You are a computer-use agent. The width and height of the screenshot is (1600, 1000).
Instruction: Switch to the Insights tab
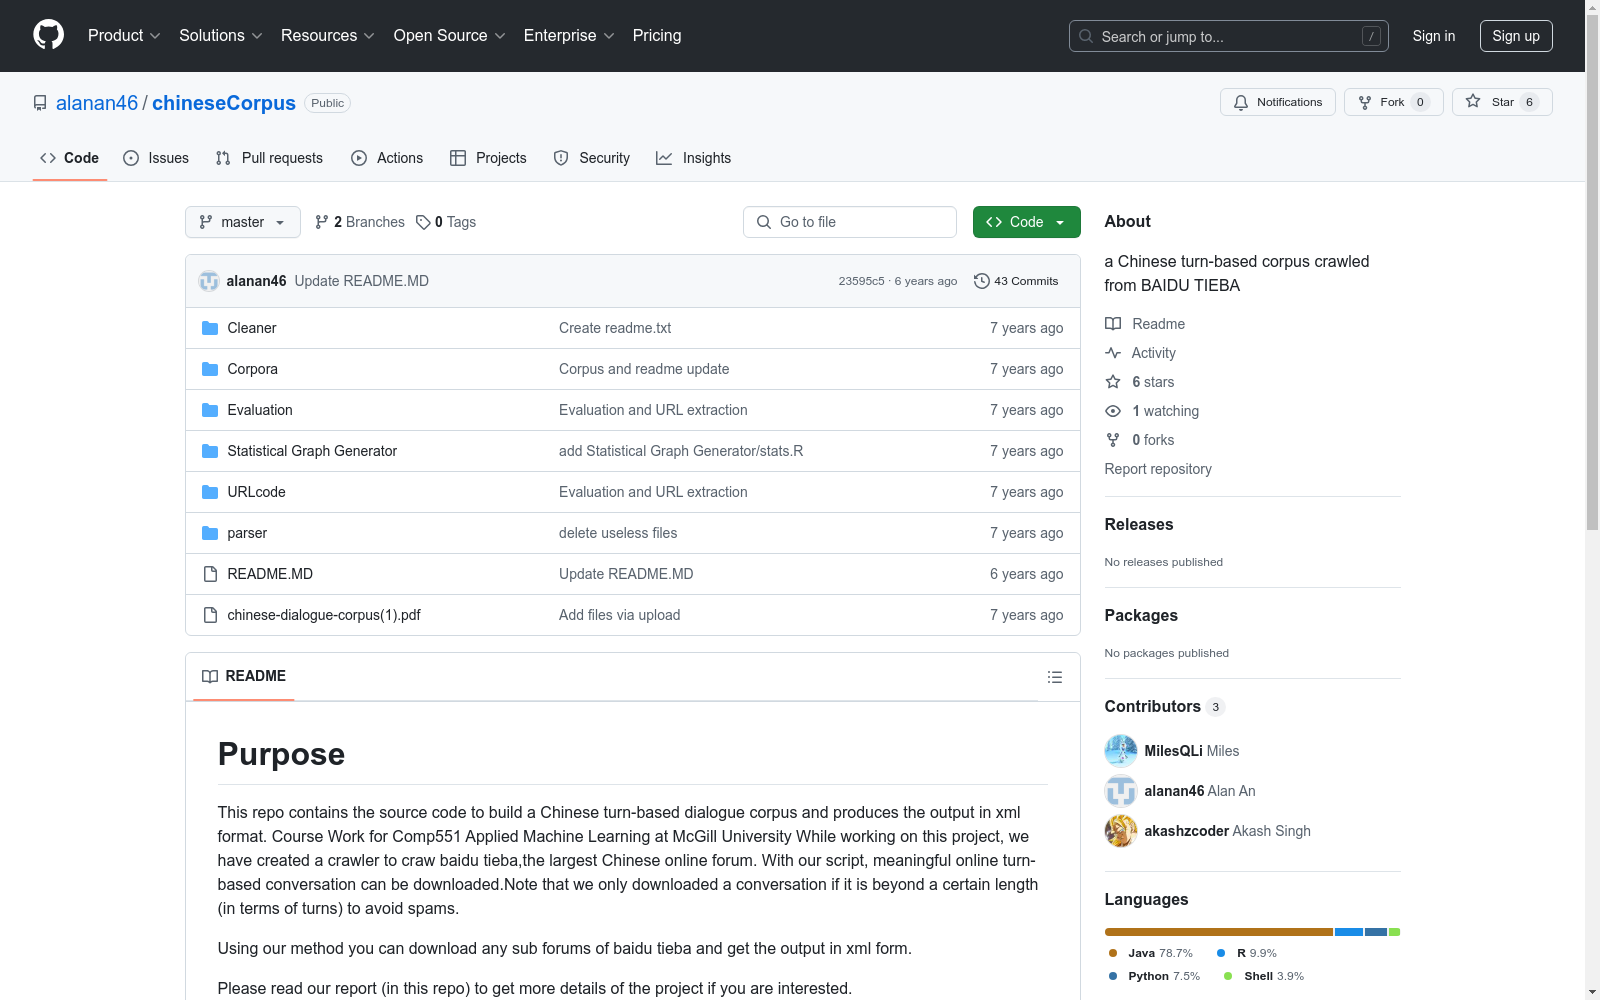[x=693, y=158]
